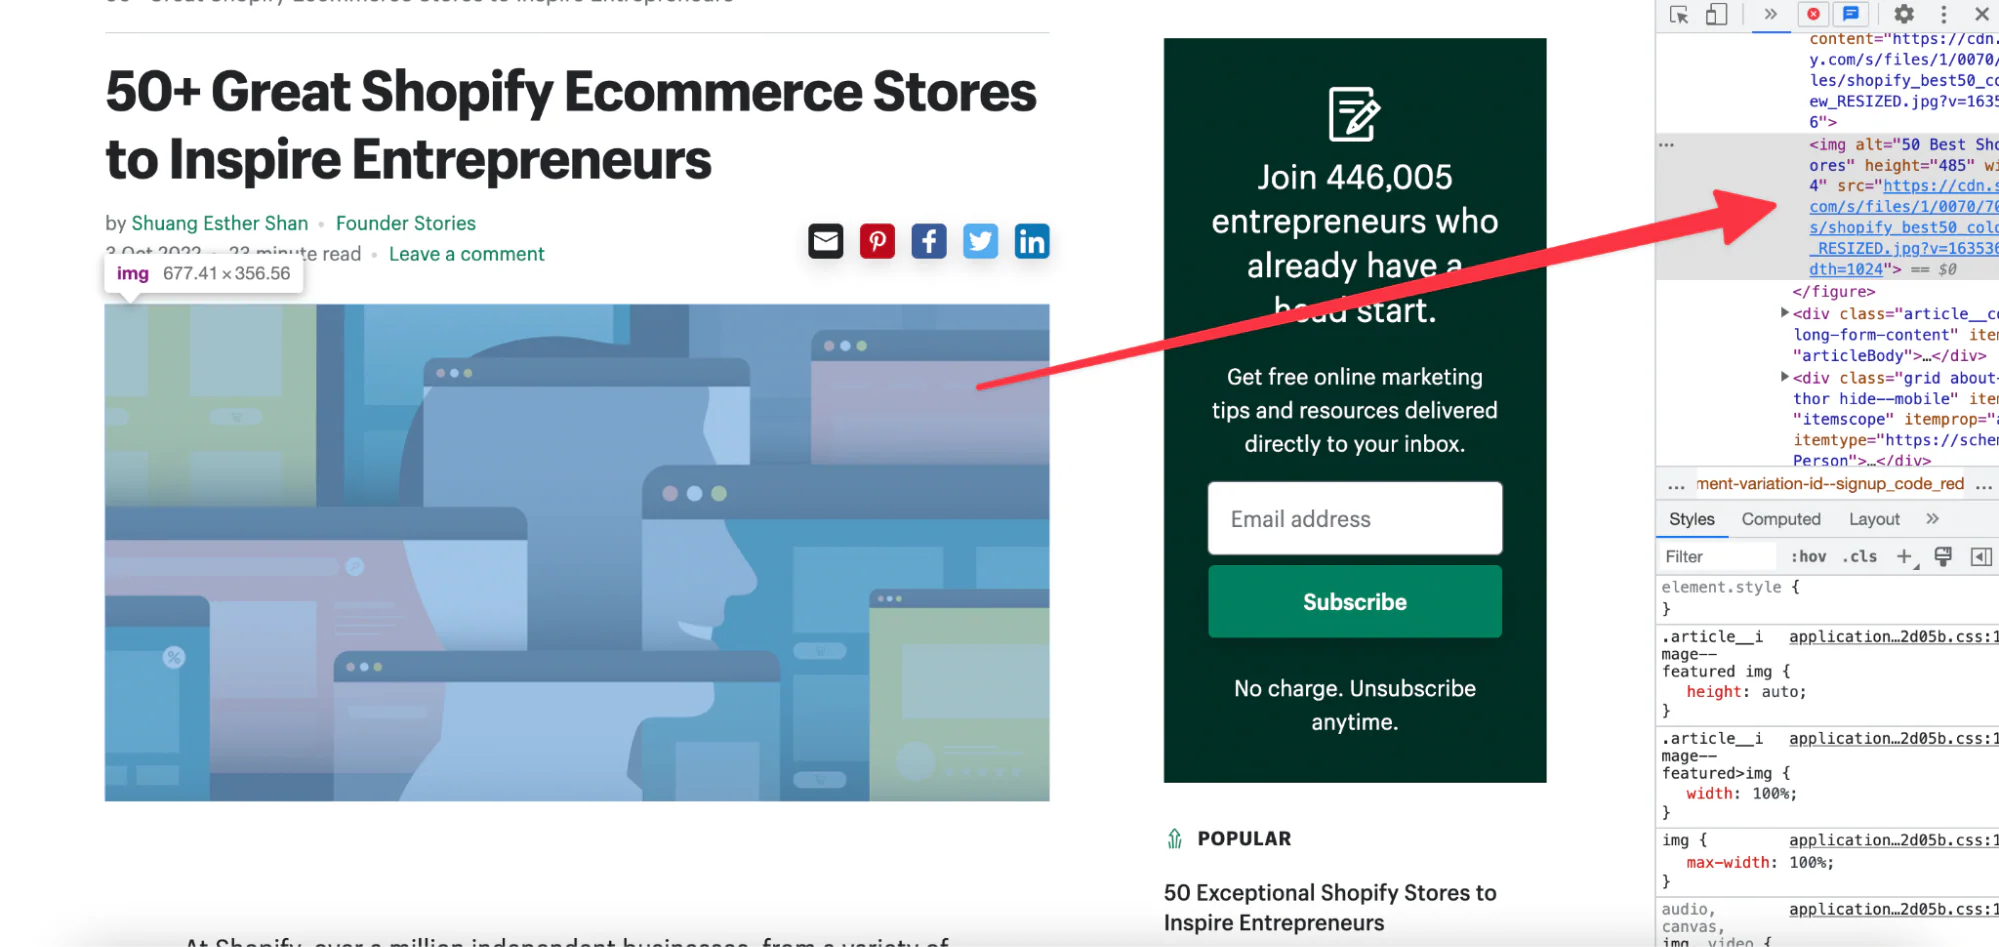The image size is (1999, 947).
Task: Show more DevTools panels via chevron
Action: pyautogui.click(x=1771, y=14)
